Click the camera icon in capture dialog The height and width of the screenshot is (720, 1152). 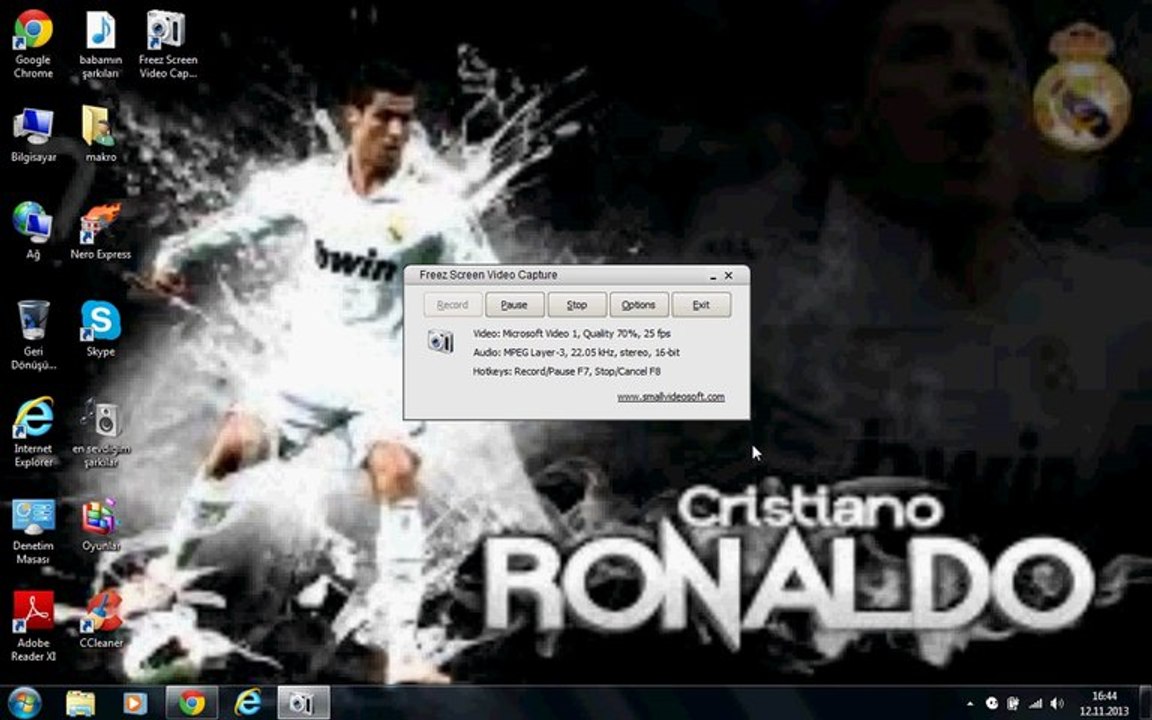[440, 342]
